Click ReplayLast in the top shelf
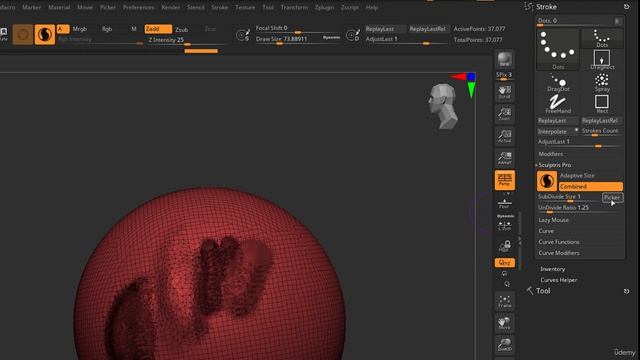The image size is (640, 360). [x=385, y=29]
